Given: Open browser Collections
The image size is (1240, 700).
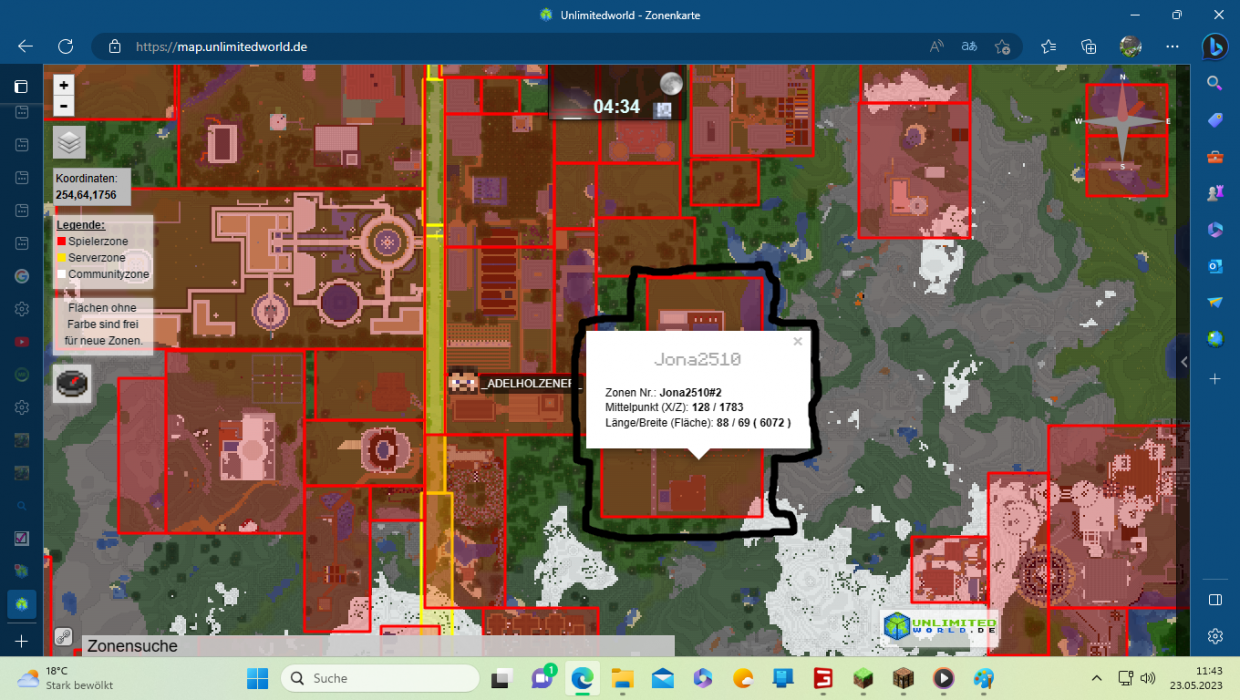Looking at the screenshot, I should click(1089, 46).
